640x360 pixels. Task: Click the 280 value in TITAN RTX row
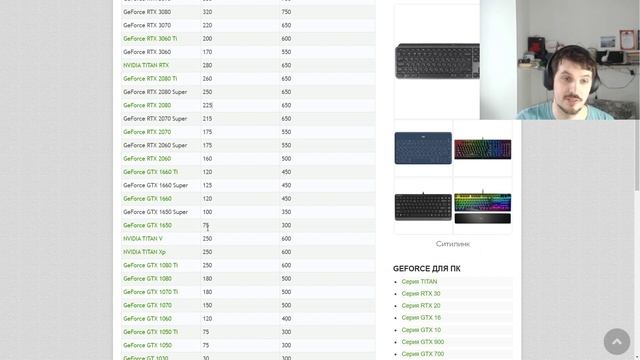tap(207, 65)
